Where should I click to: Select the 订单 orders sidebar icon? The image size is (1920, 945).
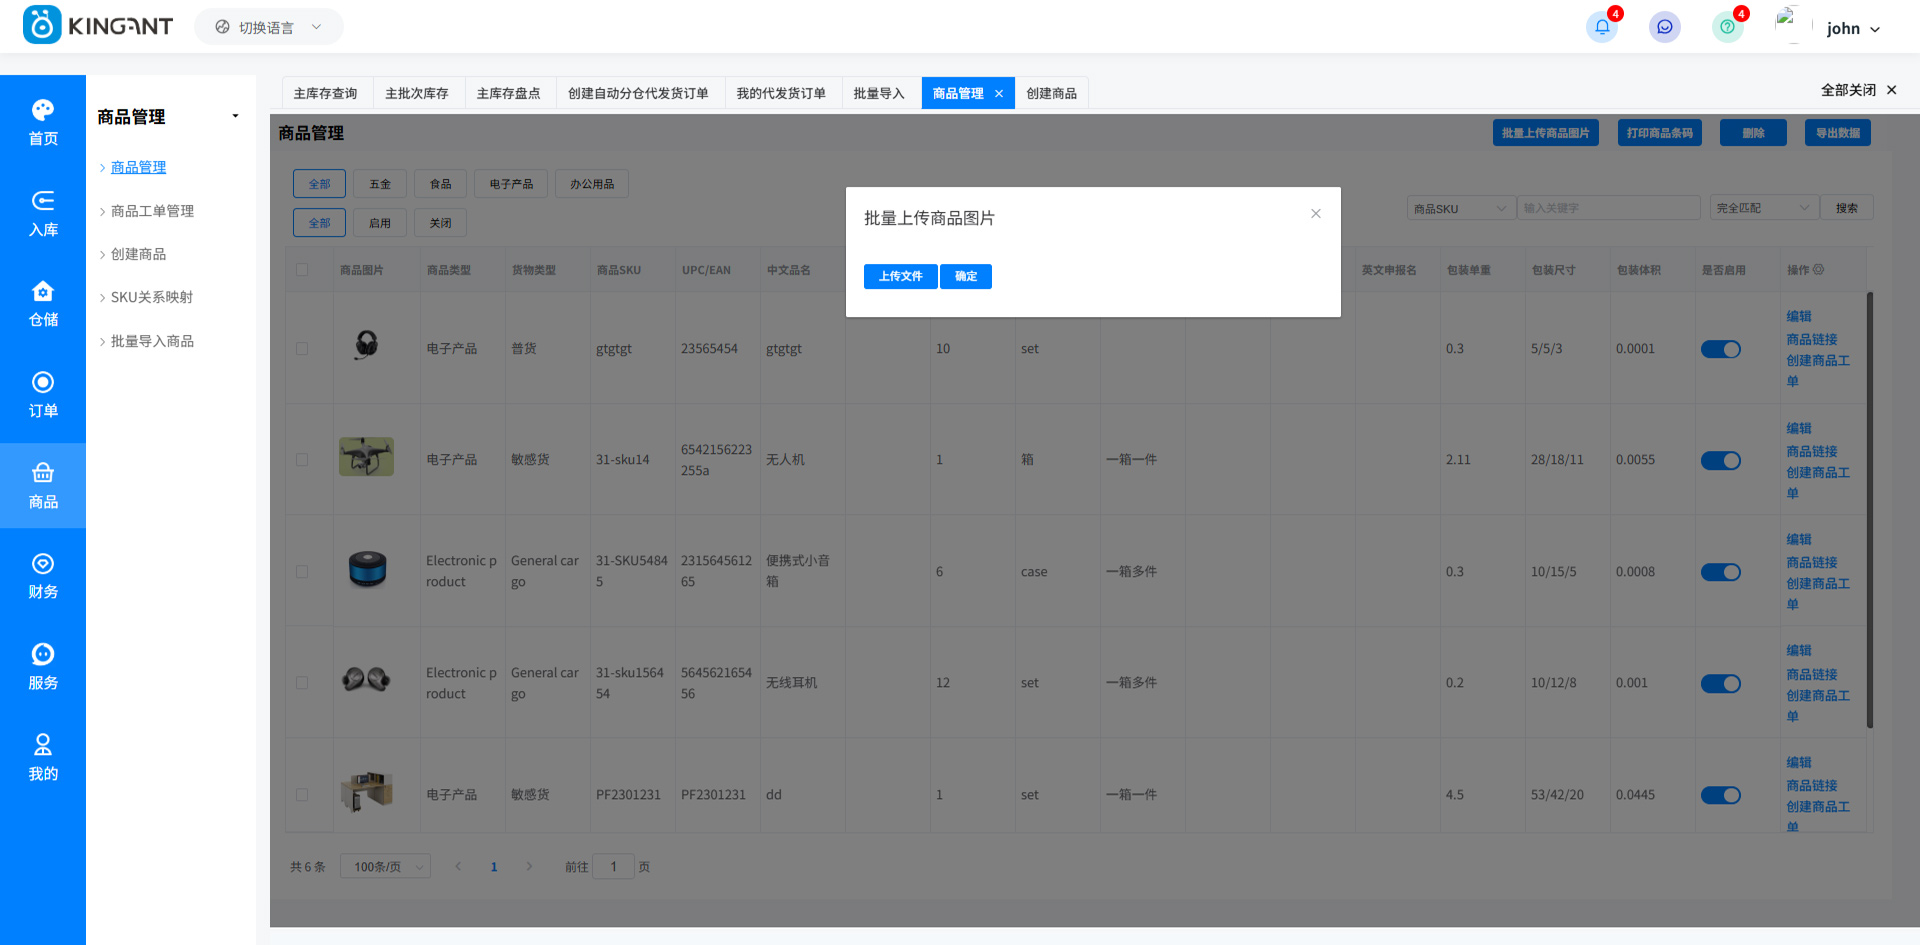(x=43, y=395)
